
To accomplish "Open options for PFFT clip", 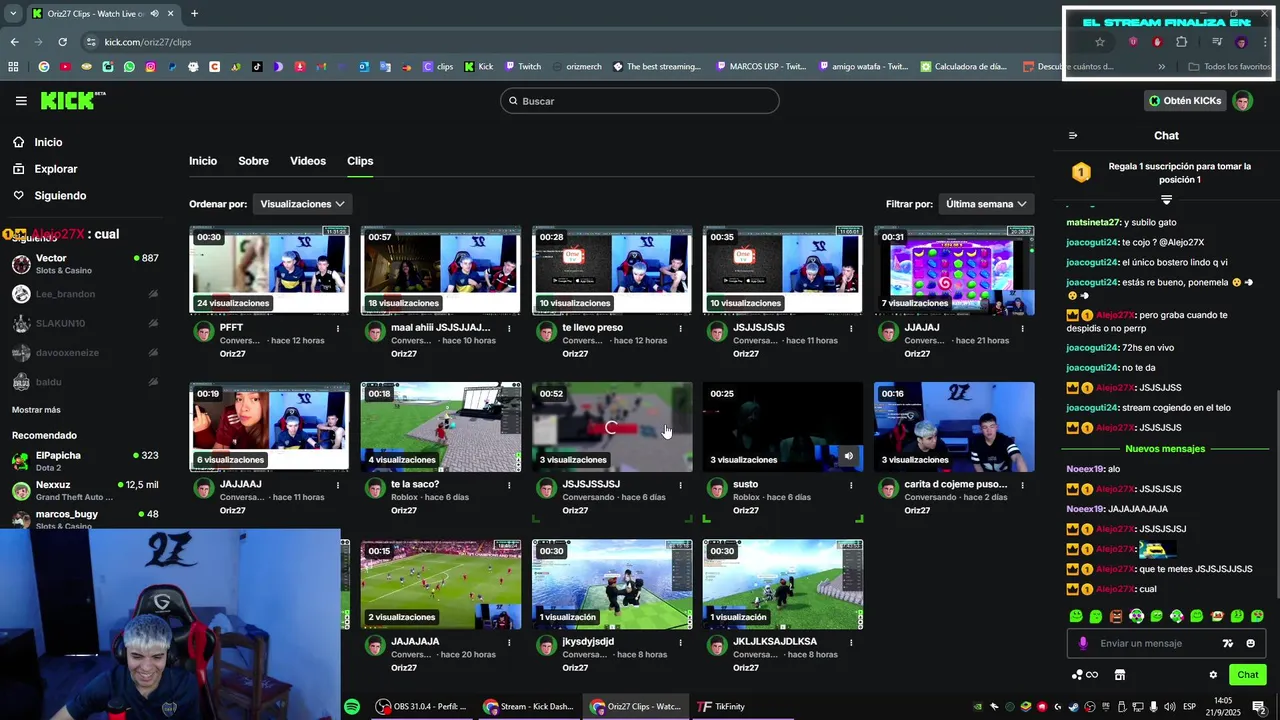I will point(337,328).
